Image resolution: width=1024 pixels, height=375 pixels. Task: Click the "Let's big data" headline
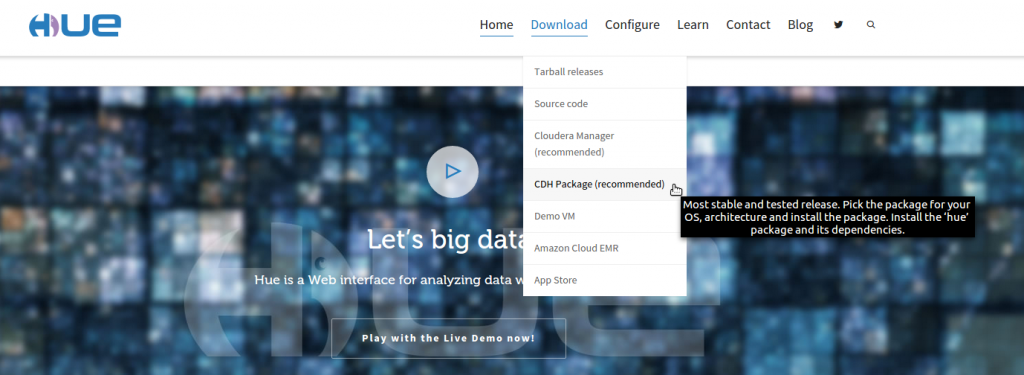pyautogui.click(x=445, y=239)
